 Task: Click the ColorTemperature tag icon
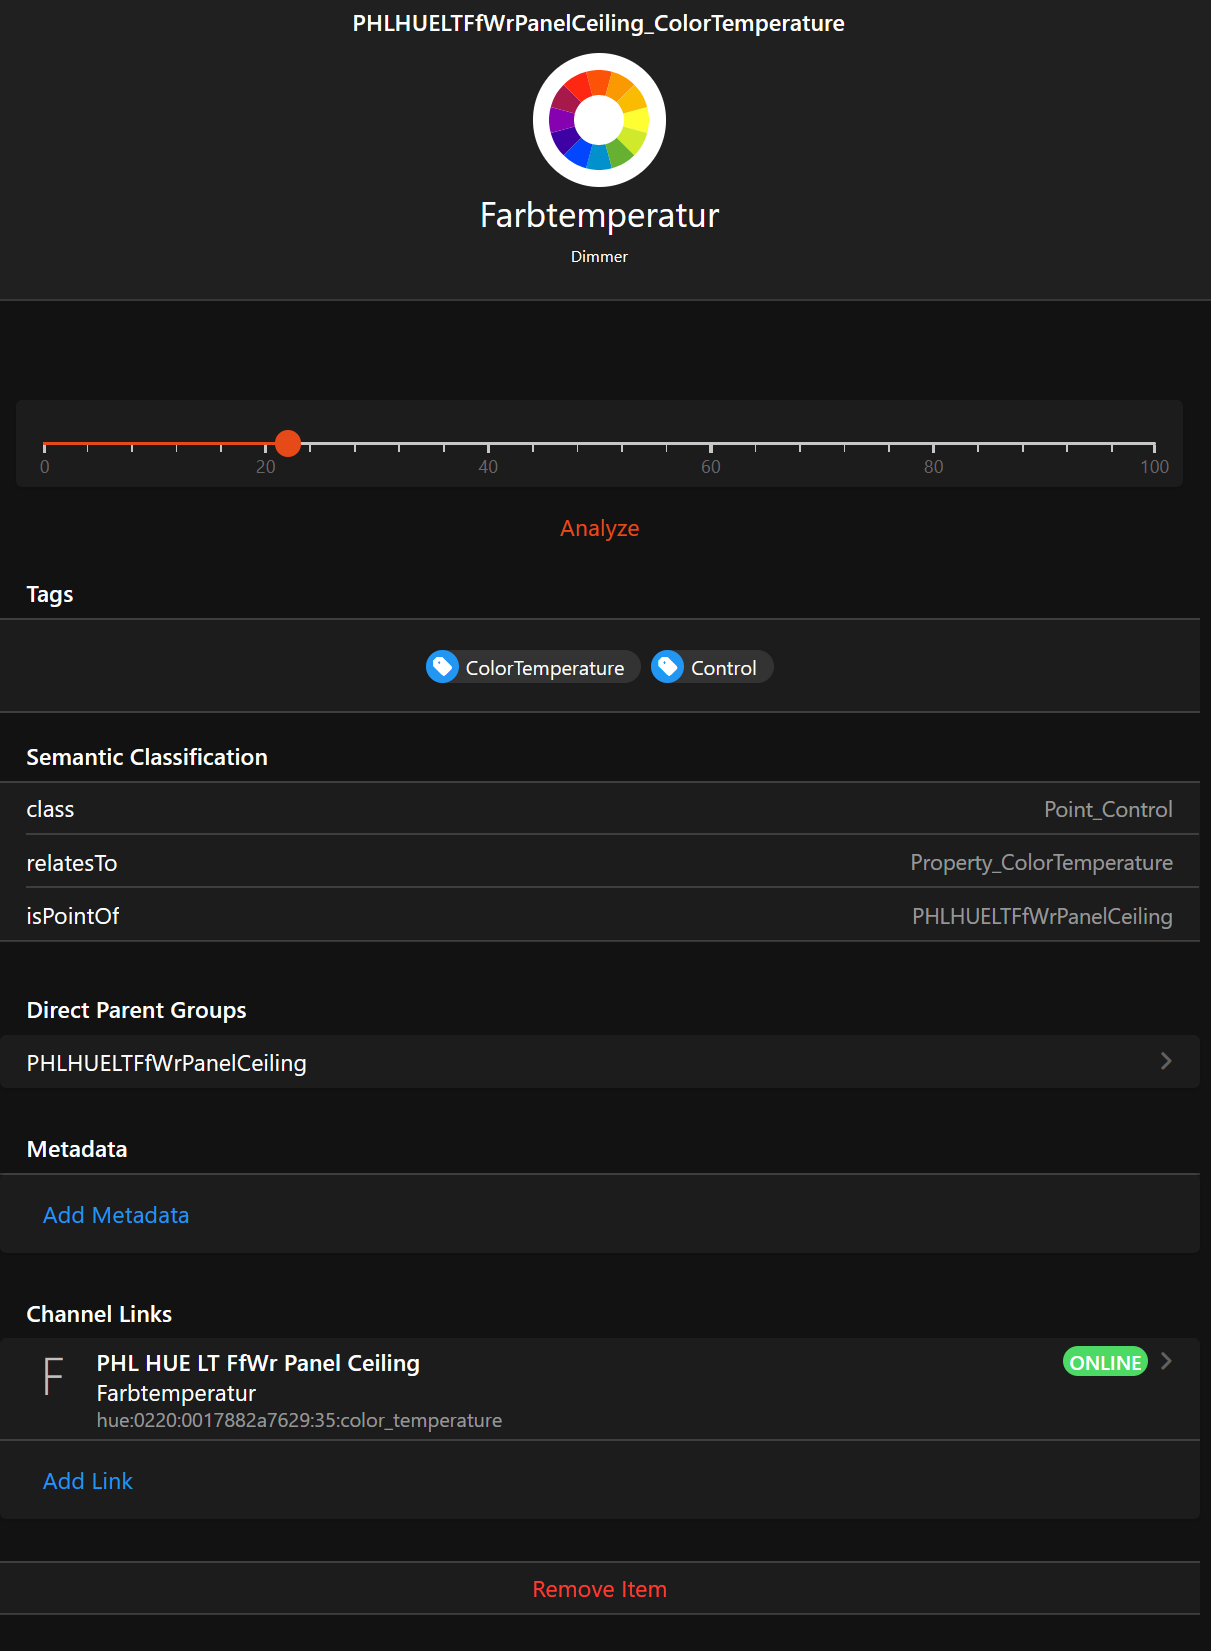(x=442, y=667)
